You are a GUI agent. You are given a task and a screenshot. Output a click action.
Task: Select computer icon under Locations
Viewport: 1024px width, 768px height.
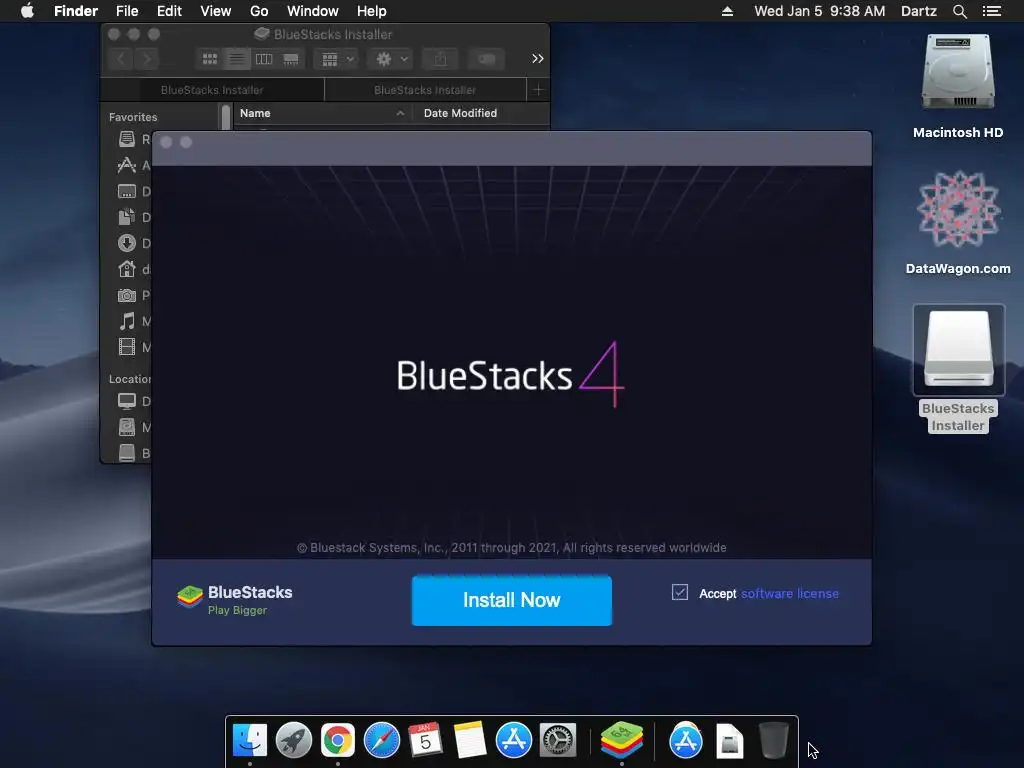coord(127,401)
